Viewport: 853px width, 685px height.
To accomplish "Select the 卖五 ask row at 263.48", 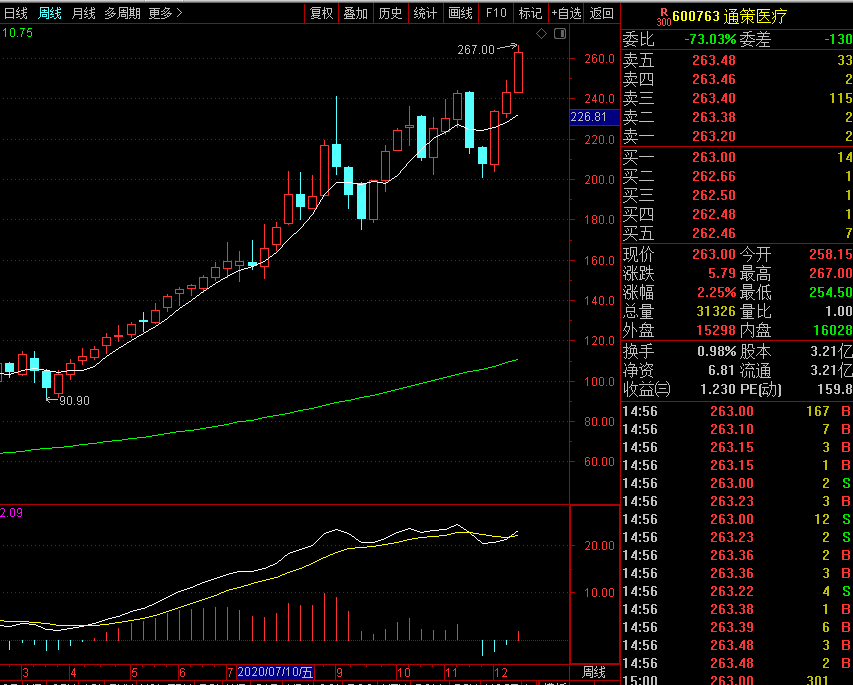I will click(x=737, y=60).
